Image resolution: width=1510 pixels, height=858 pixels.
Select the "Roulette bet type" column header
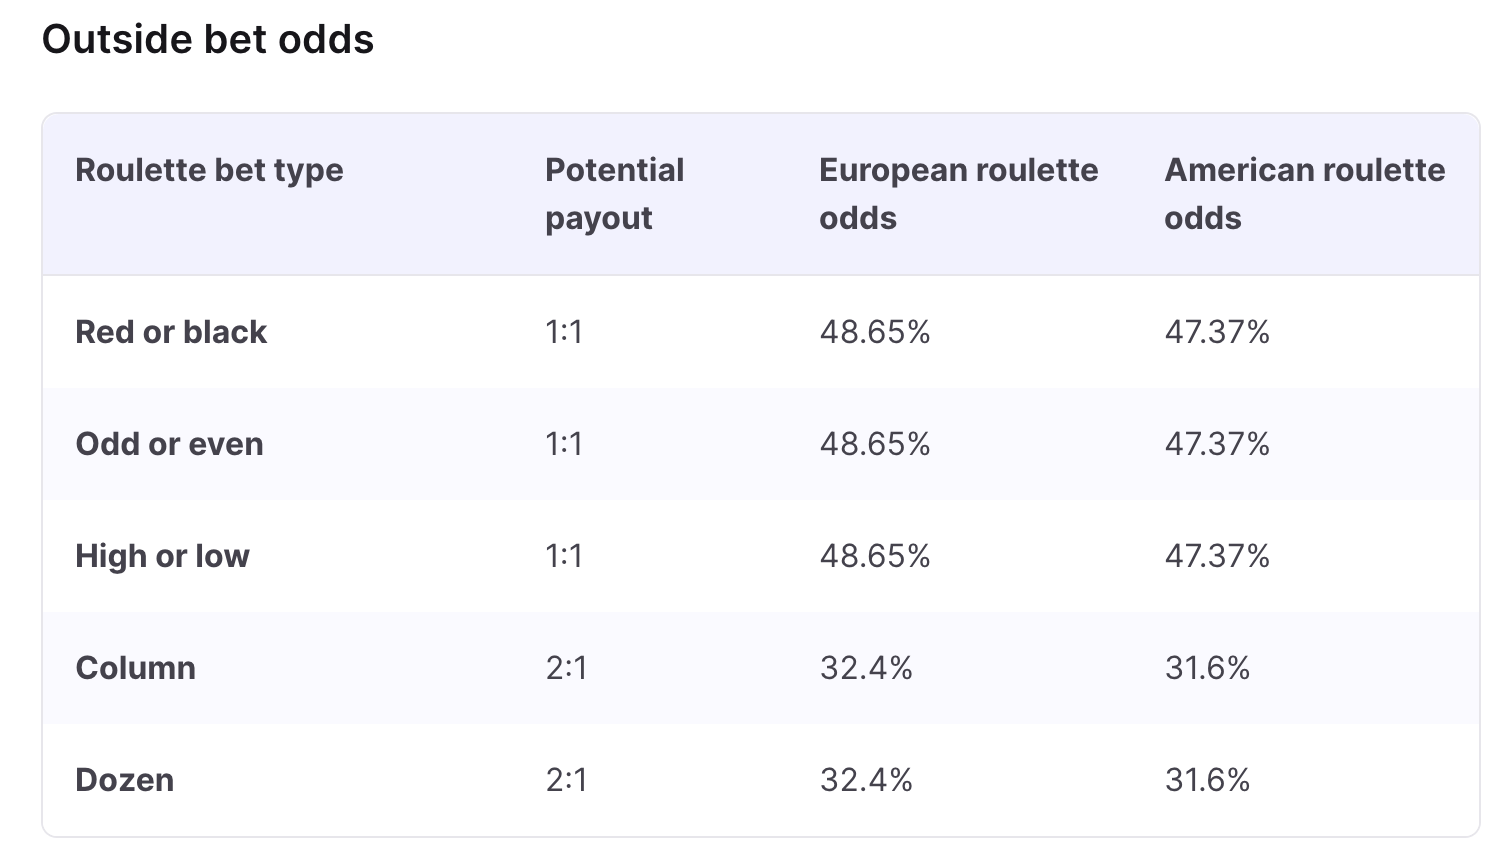[x=209, y=170]
